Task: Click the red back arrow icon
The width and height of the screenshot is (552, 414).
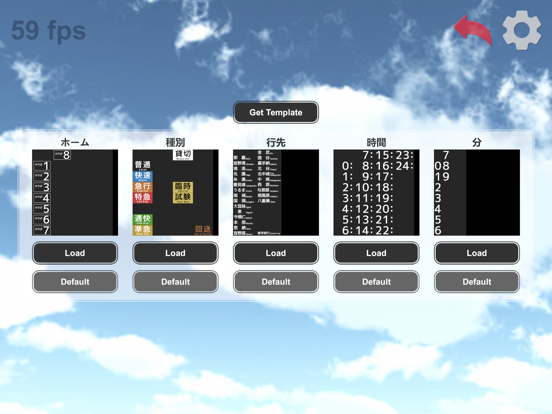Action: 472,30
